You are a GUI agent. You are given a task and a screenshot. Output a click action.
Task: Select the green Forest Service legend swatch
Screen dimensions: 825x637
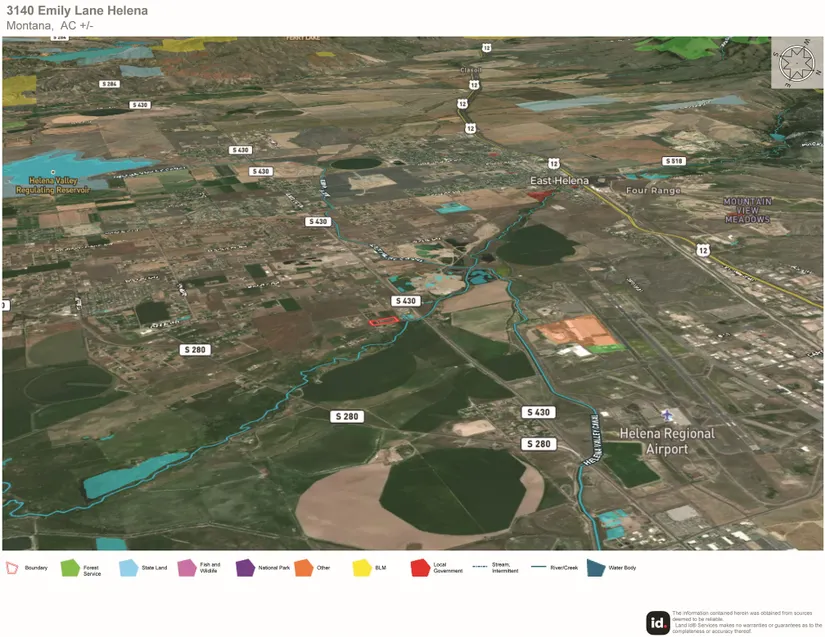(70, 568)
